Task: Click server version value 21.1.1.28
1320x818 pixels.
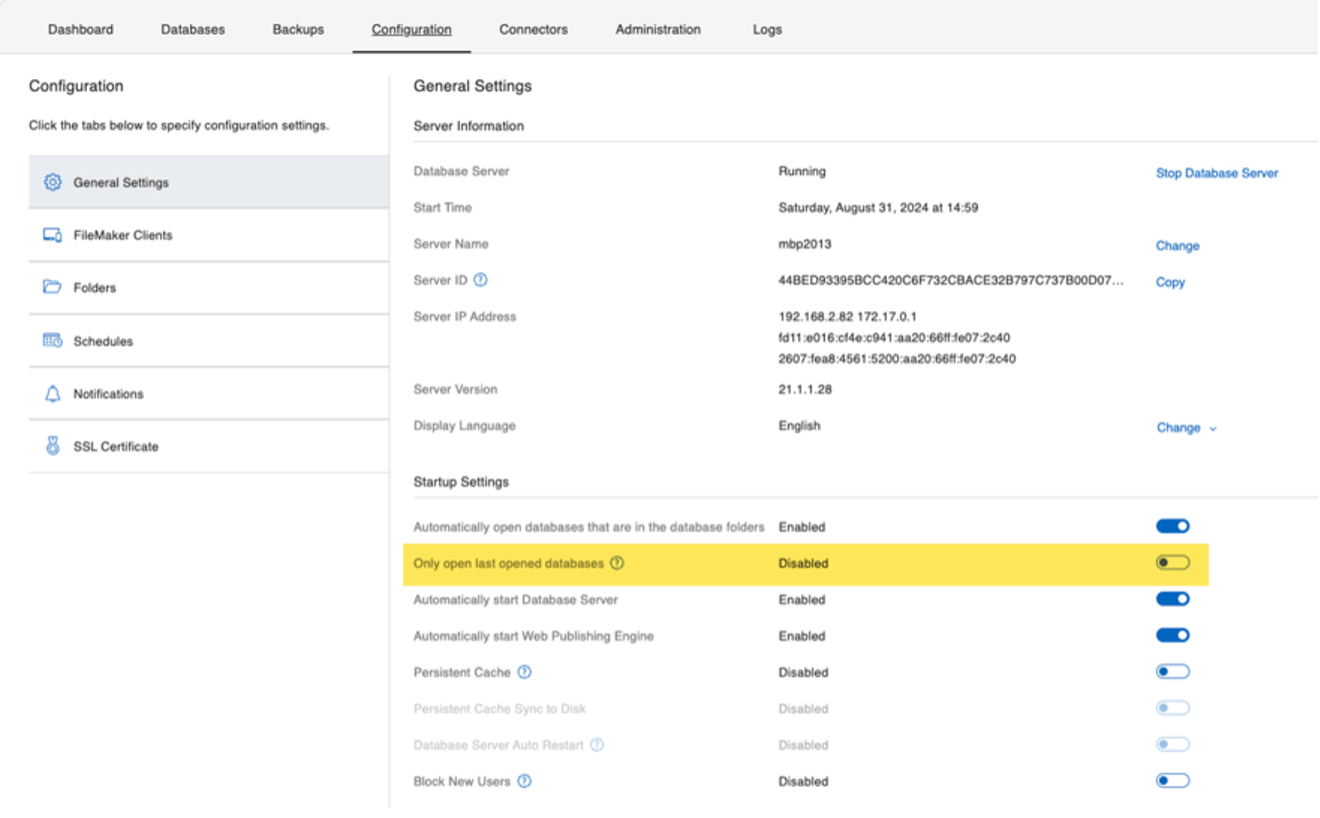Action: point(805,389)
